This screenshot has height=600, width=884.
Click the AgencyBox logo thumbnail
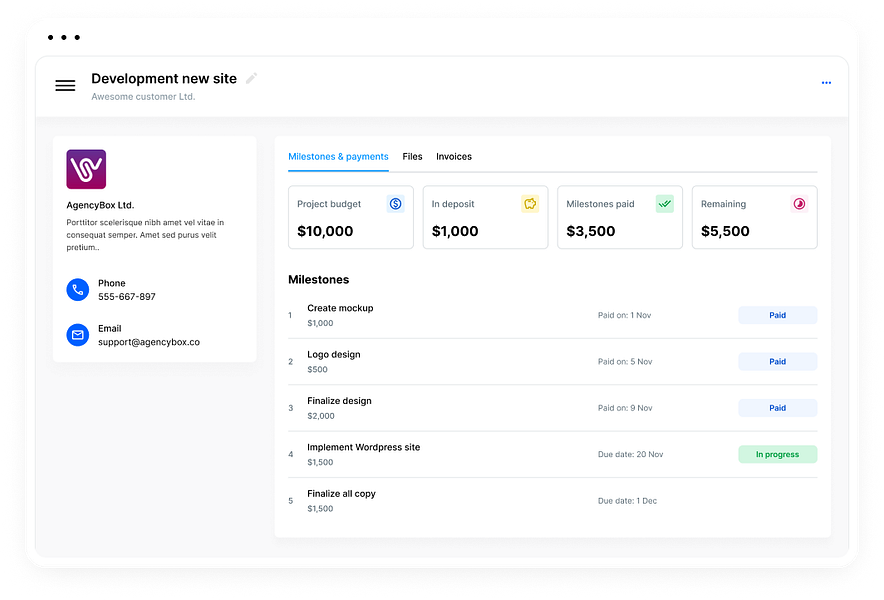pos(86,169)
